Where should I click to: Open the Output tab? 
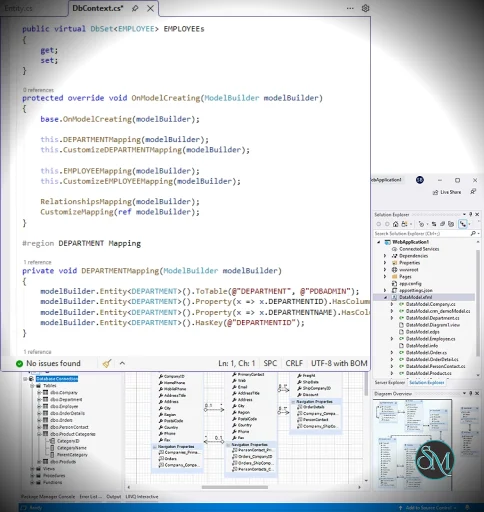coord(113,497)
